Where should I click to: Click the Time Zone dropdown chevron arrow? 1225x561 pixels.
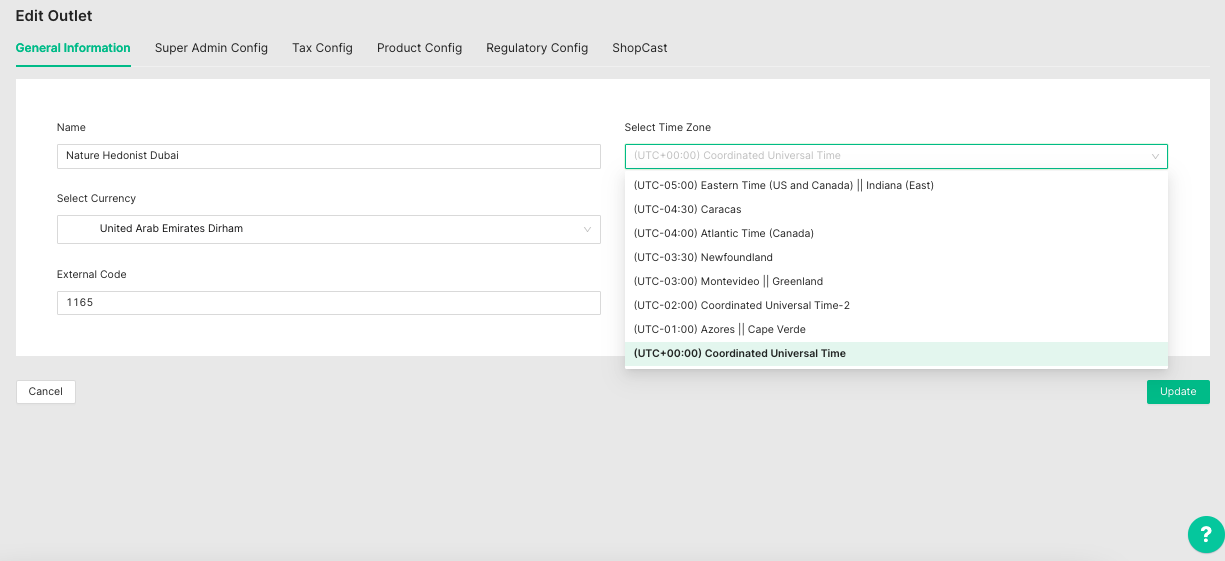tap(1155, 156)
